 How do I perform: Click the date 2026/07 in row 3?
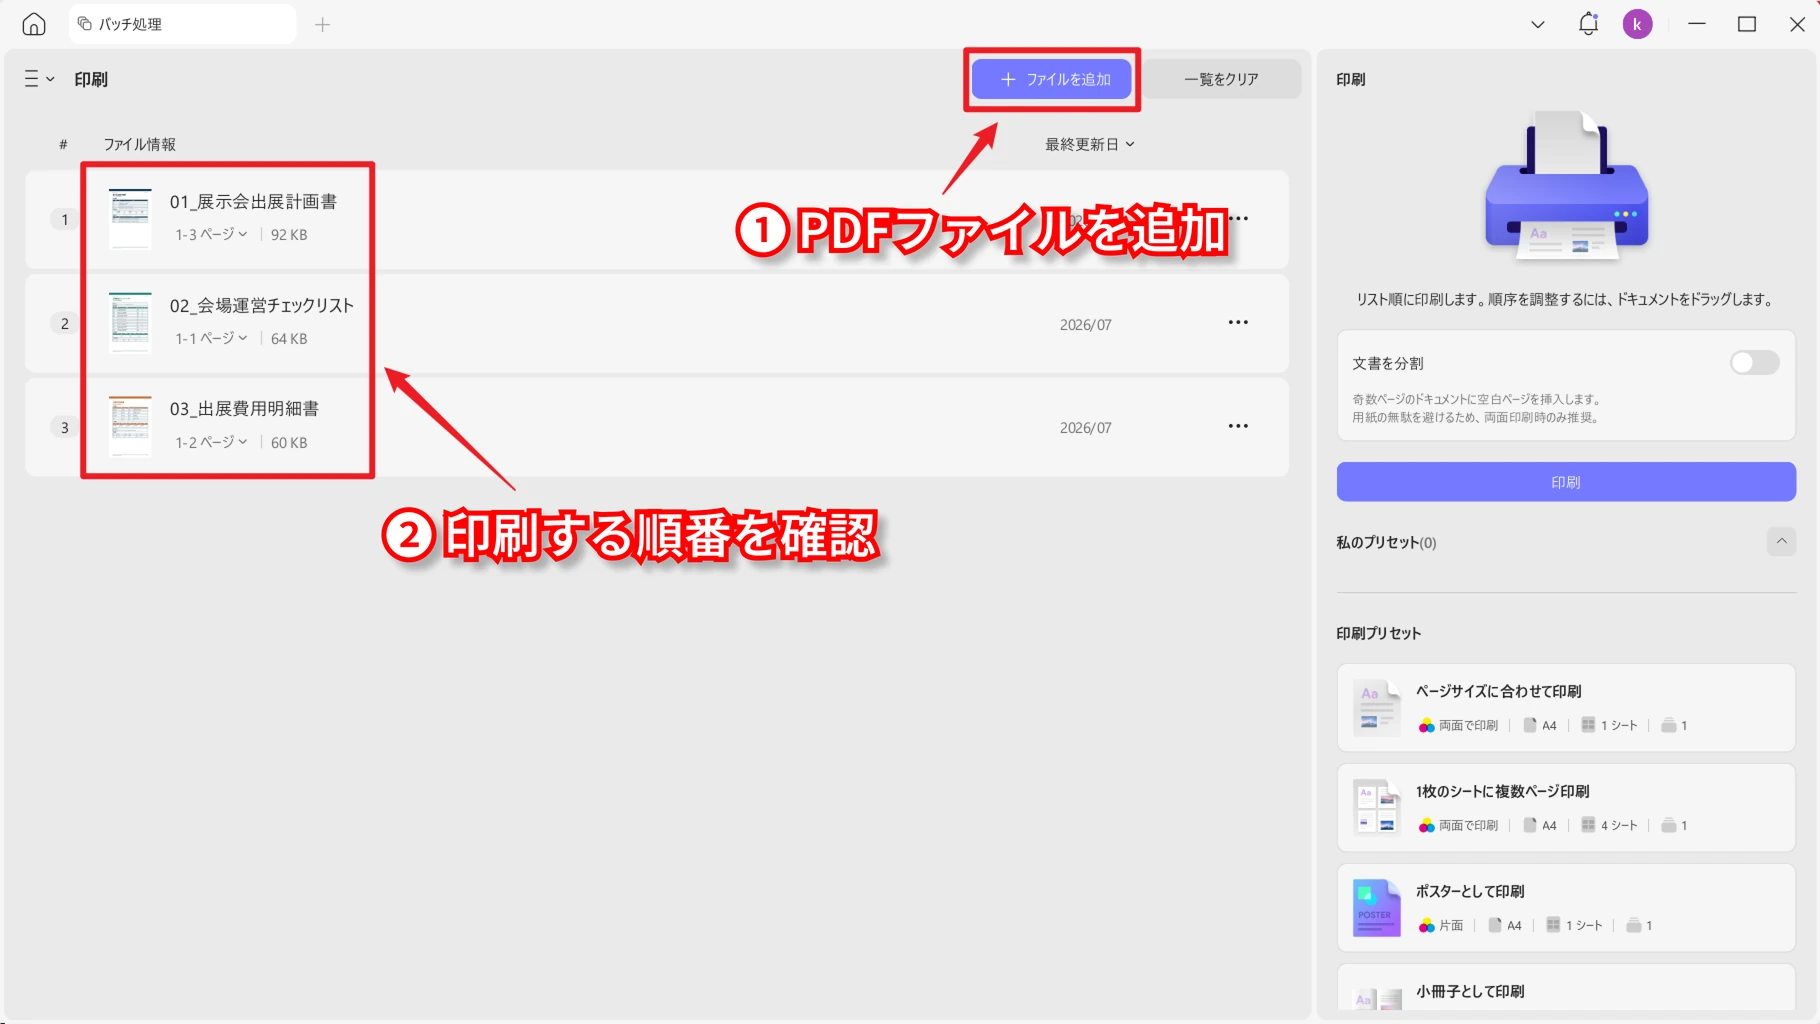(x=1086, y=427)
